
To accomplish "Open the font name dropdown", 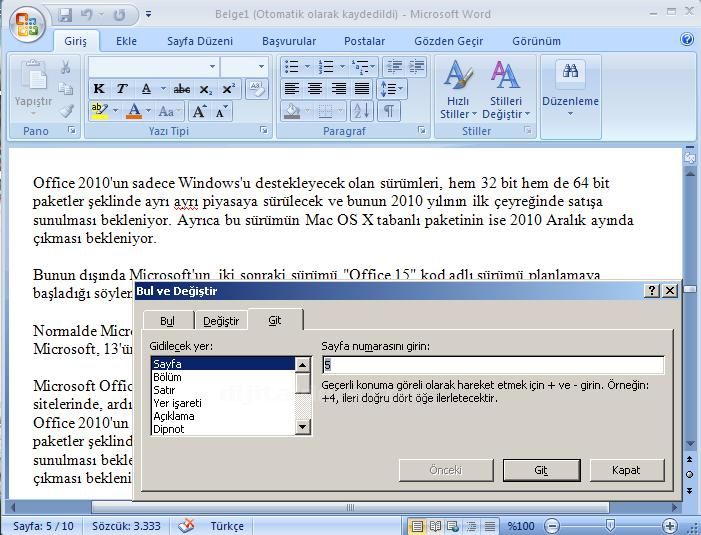I will click(212, 67).
